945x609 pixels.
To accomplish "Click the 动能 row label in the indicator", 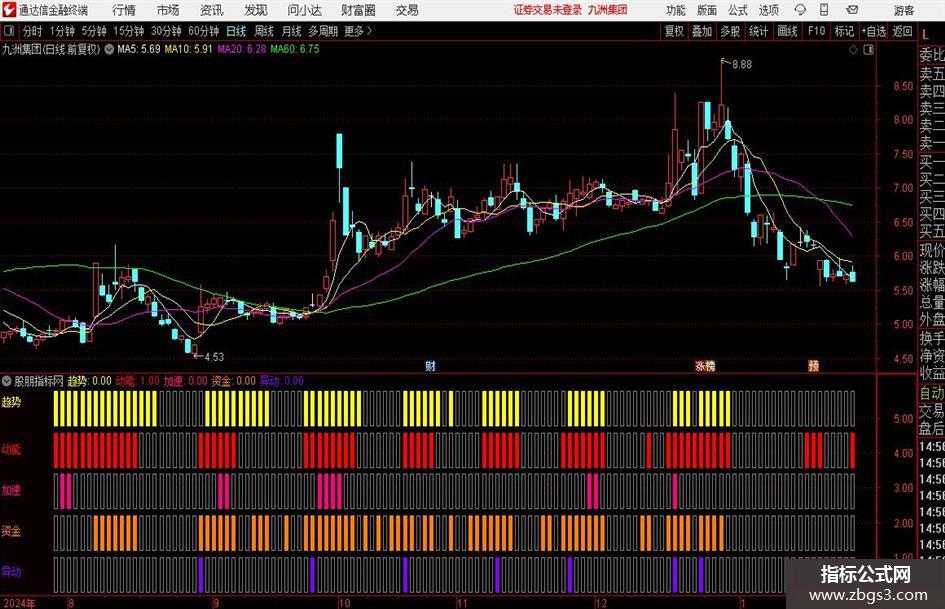I will point(11,449).
